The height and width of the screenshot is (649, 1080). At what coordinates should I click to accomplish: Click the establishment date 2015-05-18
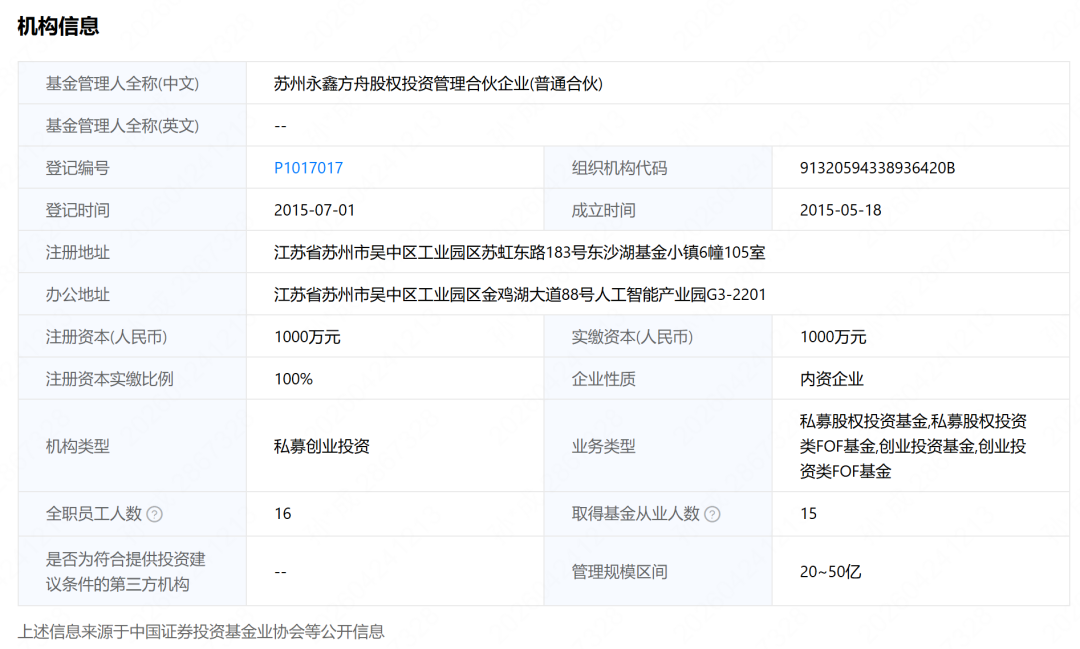(x=840, y=210)
